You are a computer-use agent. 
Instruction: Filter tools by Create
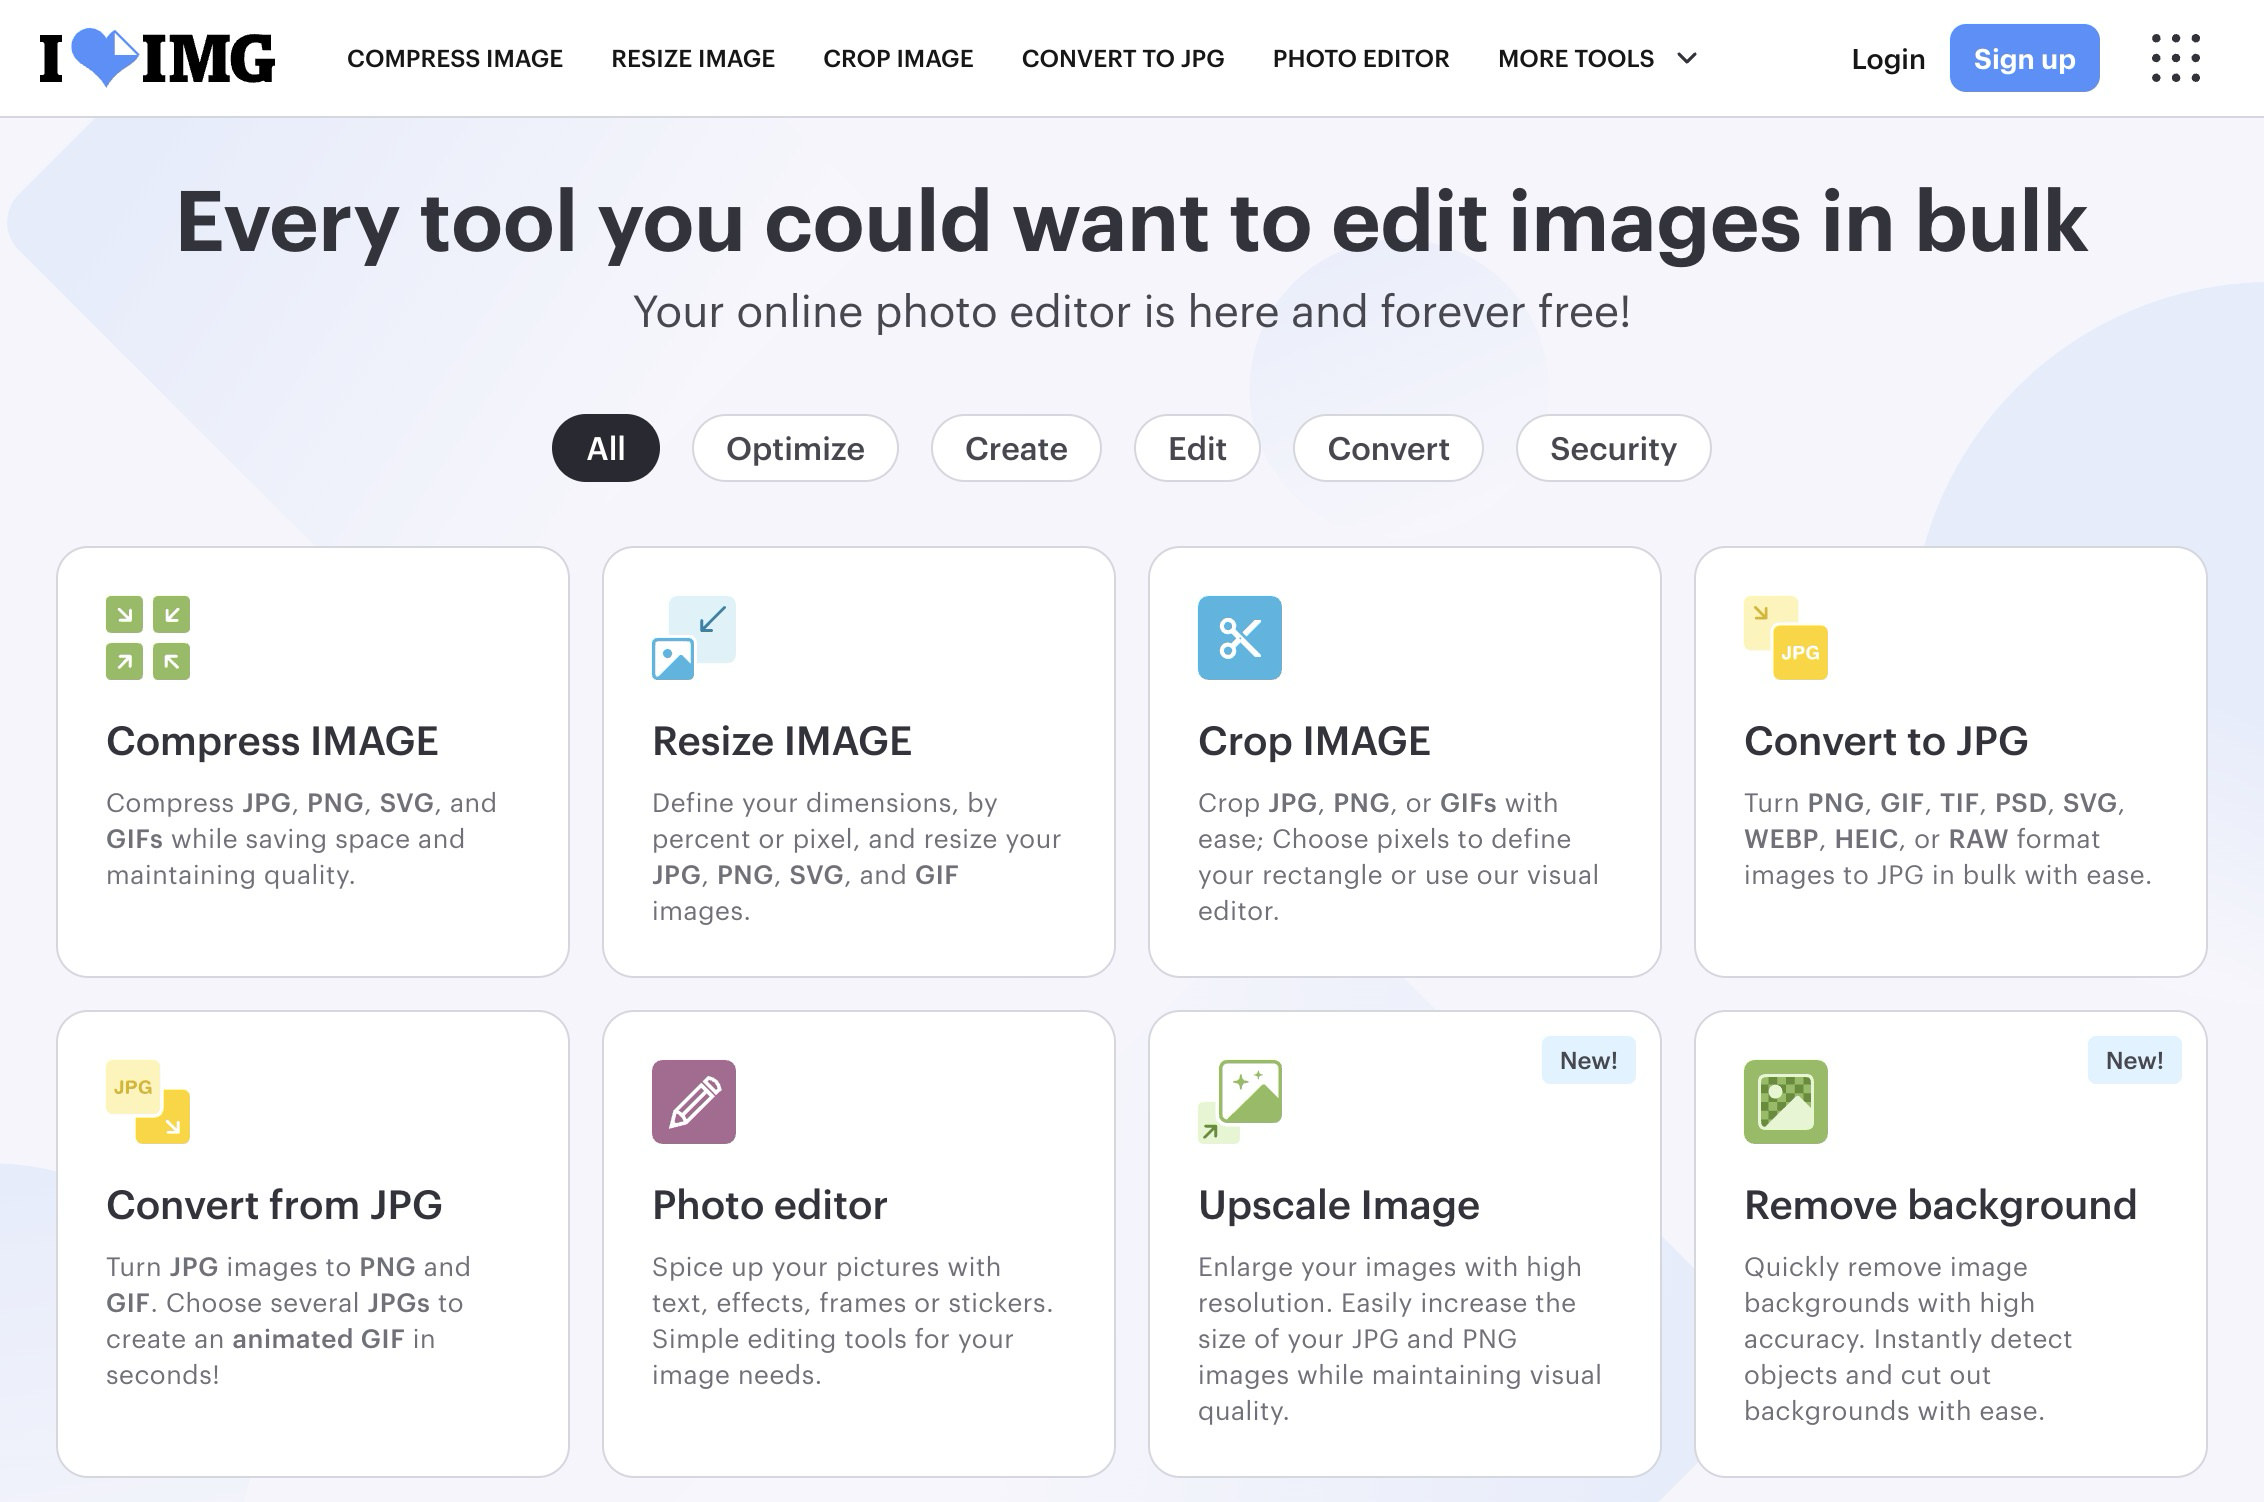[1016, 448]
